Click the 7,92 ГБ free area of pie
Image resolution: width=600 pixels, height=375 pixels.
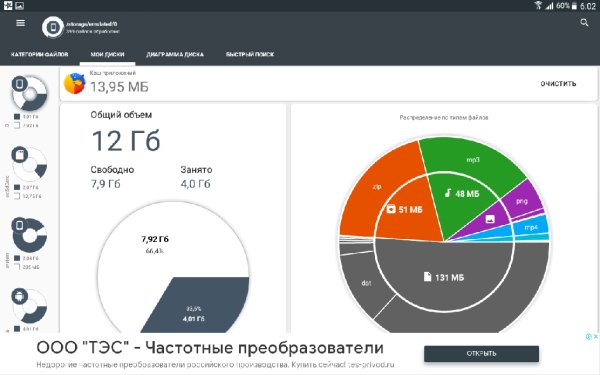[155, 244]
